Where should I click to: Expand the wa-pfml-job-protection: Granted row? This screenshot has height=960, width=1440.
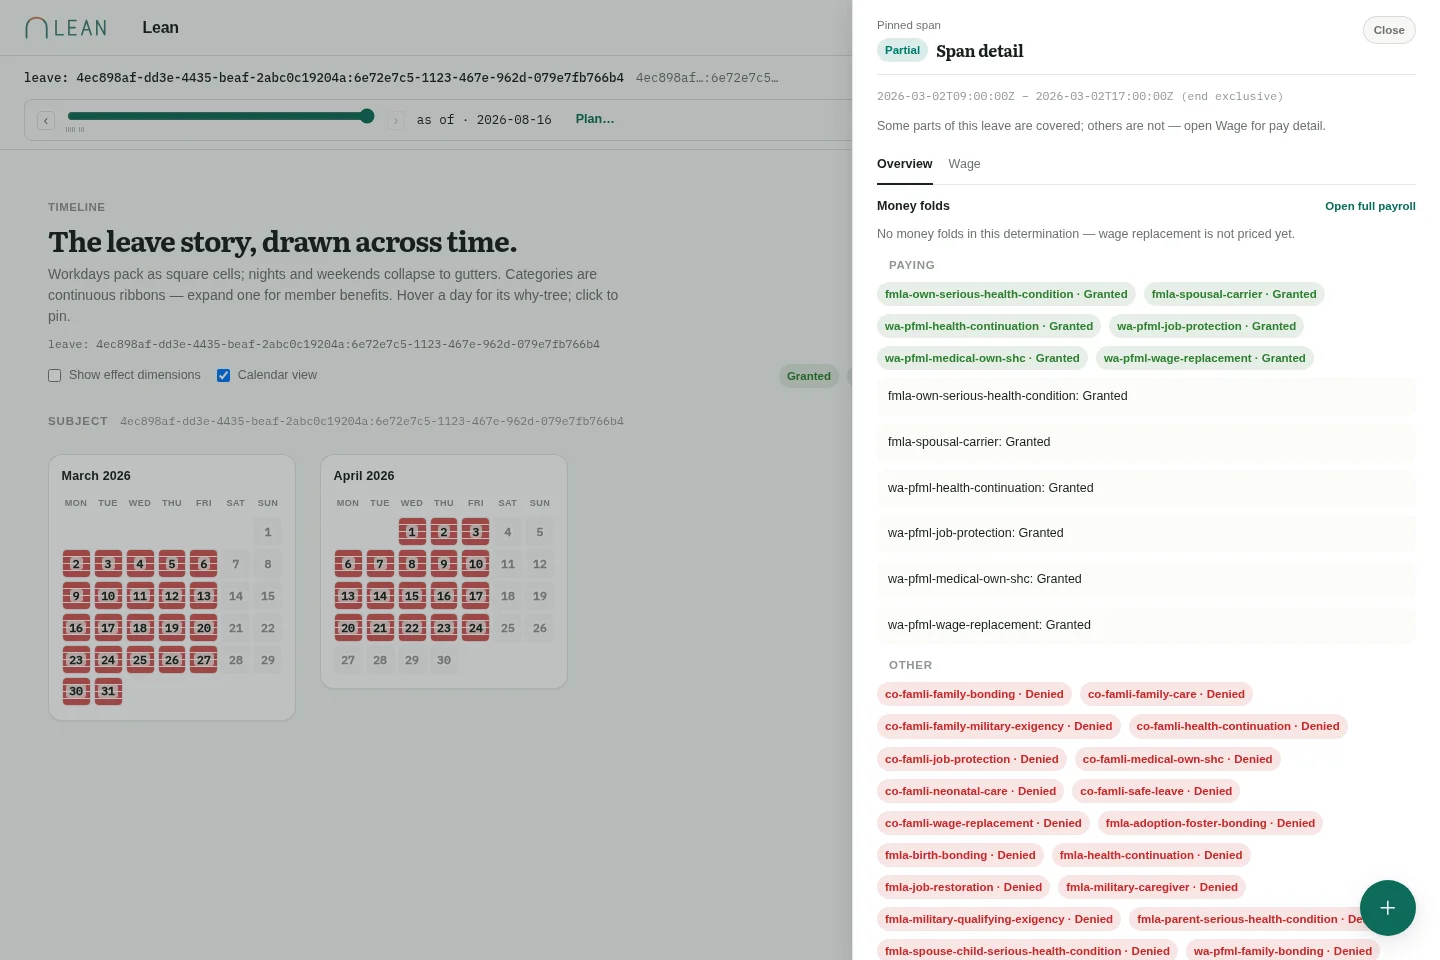point(1146,533)
